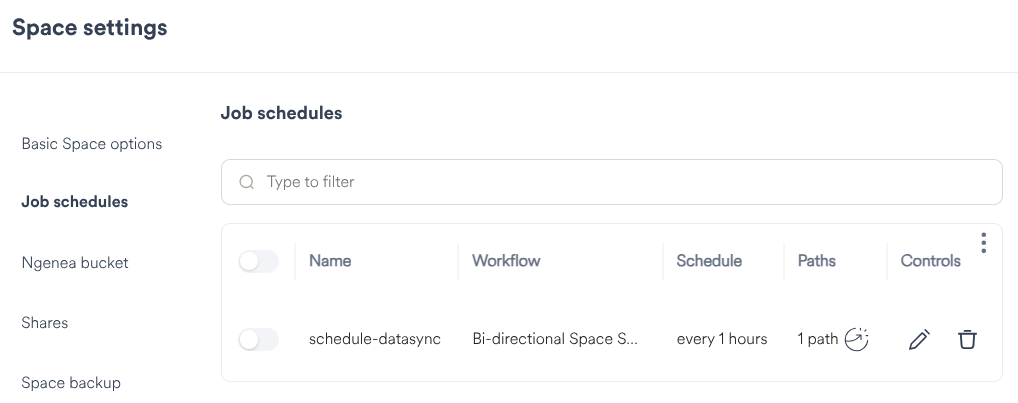
Task: Enable the schedule-datasync job toggle
Action: pos(258,340)
